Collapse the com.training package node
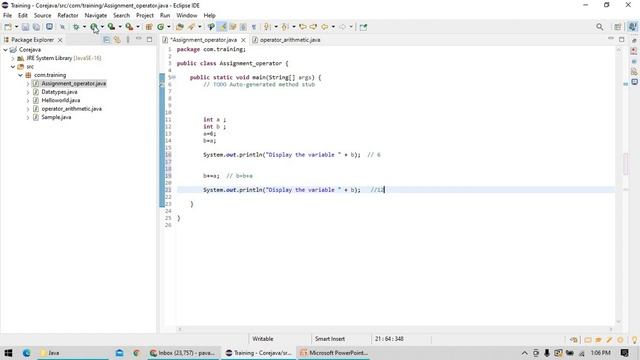This screenshot has height=360, width=640. point(20,75)
